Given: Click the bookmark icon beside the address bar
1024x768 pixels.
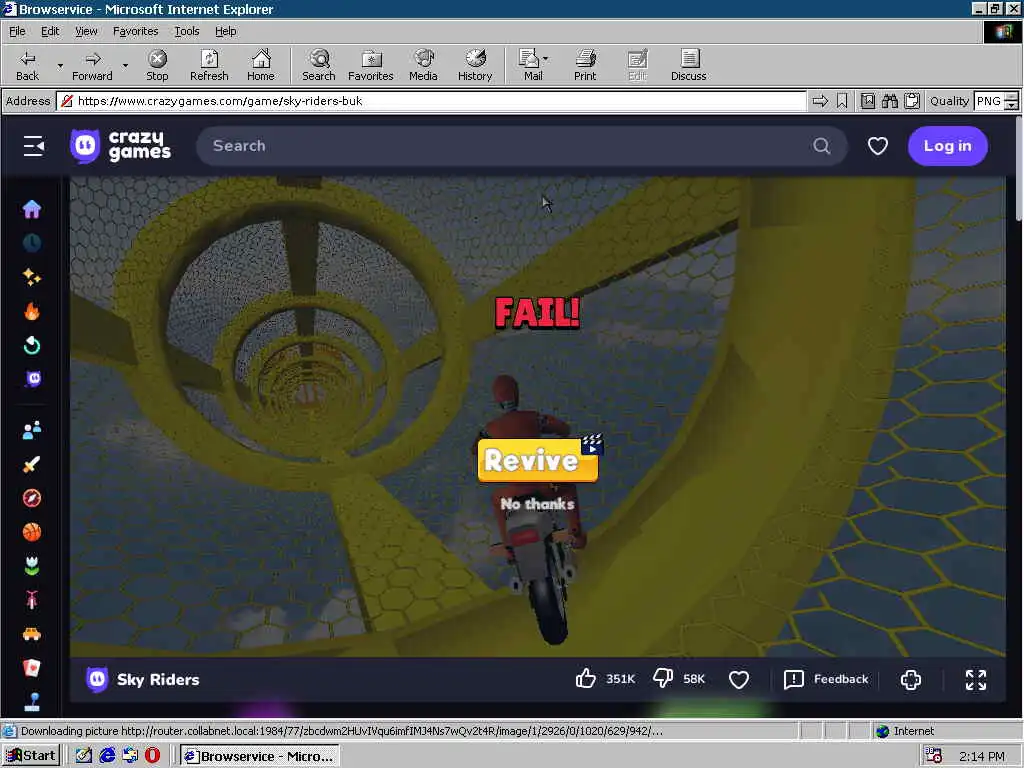Looking at the screenshot, I should click(x=842, y=101).
